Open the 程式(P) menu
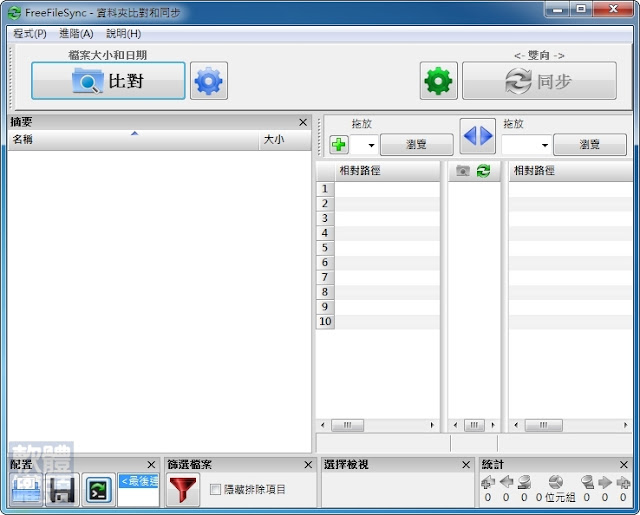 (x=30, y=33)
